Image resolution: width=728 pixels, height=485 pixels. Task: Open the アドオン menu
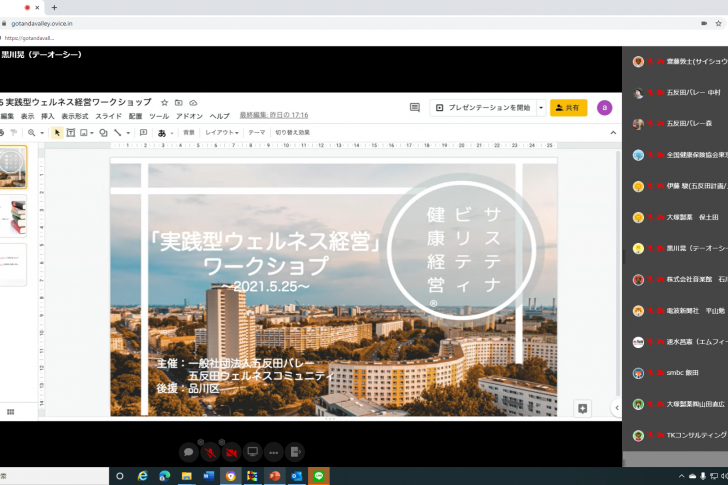pyautogui.click(x=189, y=116)
